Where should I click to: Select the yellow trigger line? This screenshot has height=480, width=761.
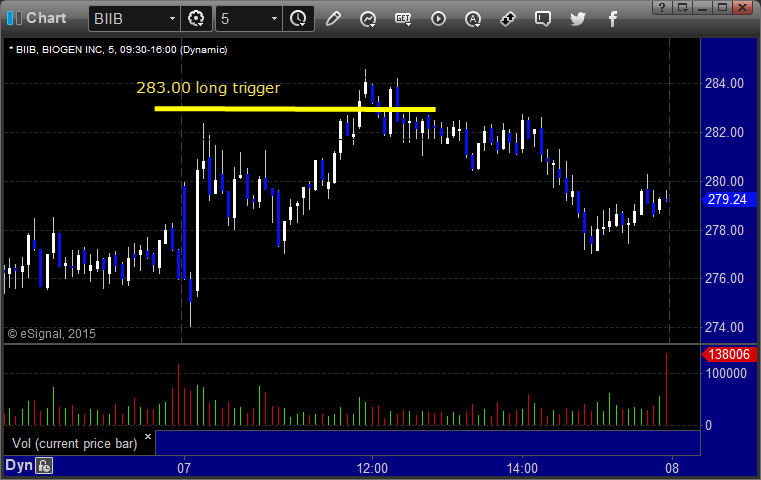[x=295, y=109]
